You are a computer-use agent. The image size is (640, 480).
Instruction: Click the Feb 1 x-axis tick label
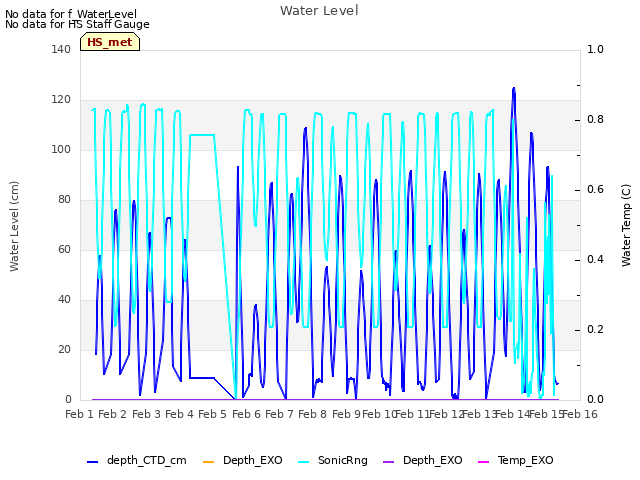coord(80,414)
